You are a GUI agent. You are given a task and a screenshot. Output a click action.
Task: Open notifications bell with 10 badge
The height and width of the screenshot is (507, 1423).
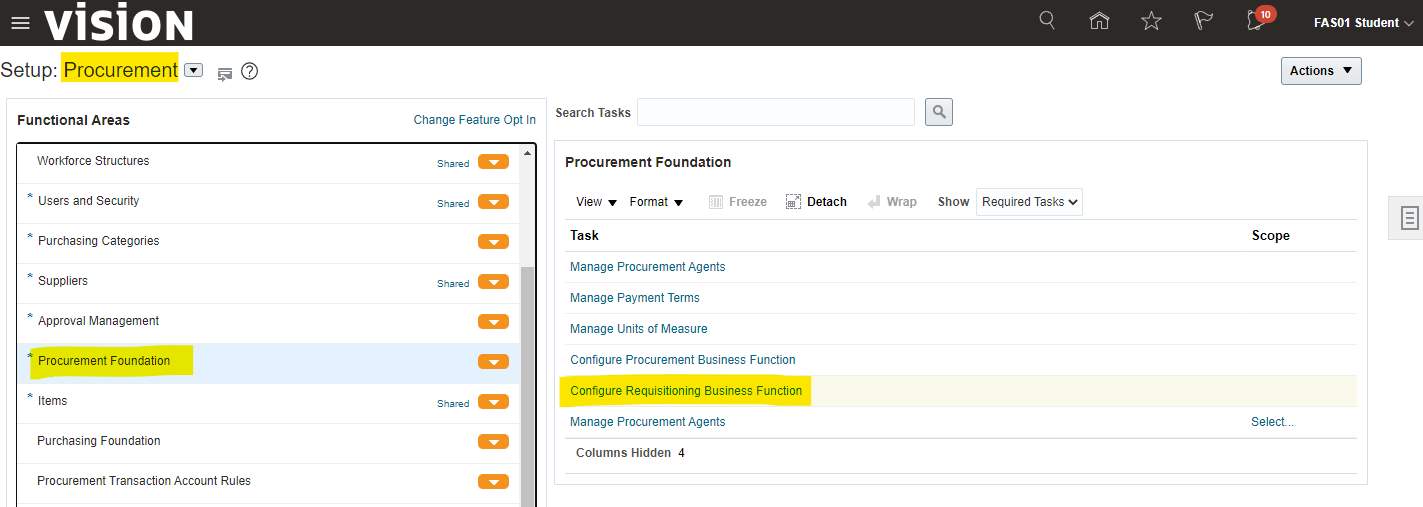[x=1258, y=21]
